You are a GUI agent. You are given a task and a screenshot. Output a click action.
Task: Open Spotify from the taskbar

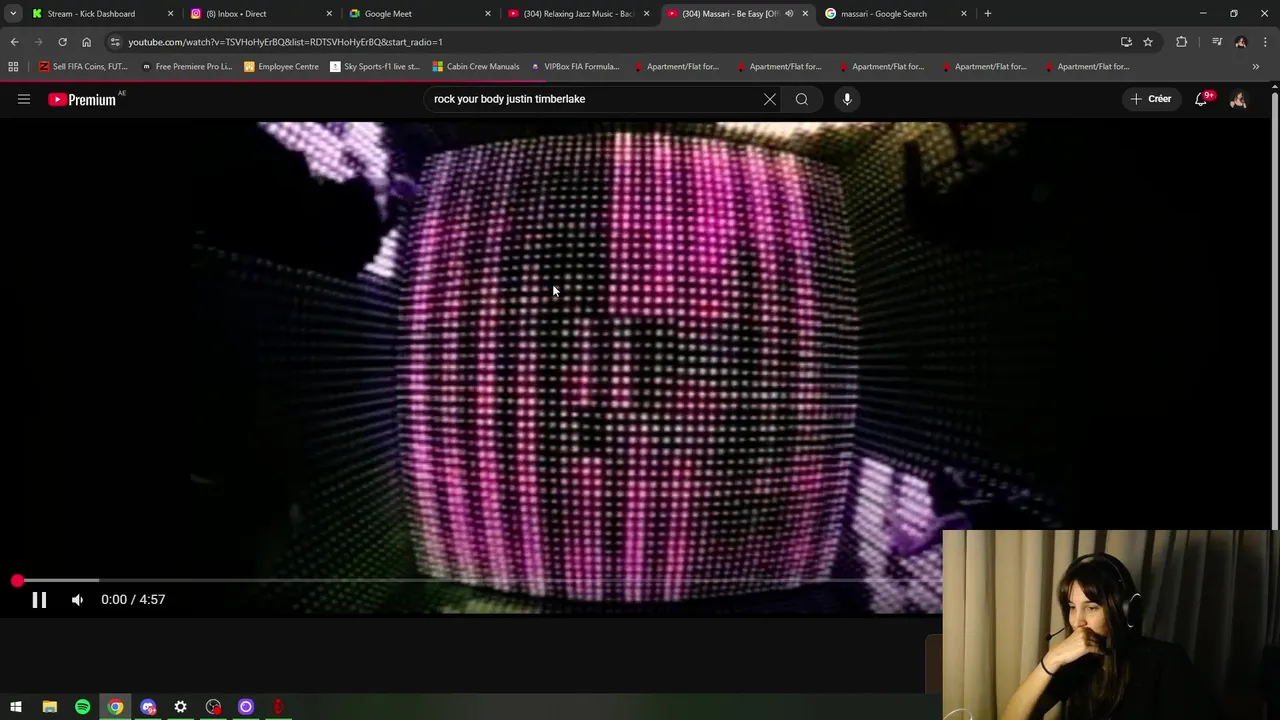[x=82, y=707]
